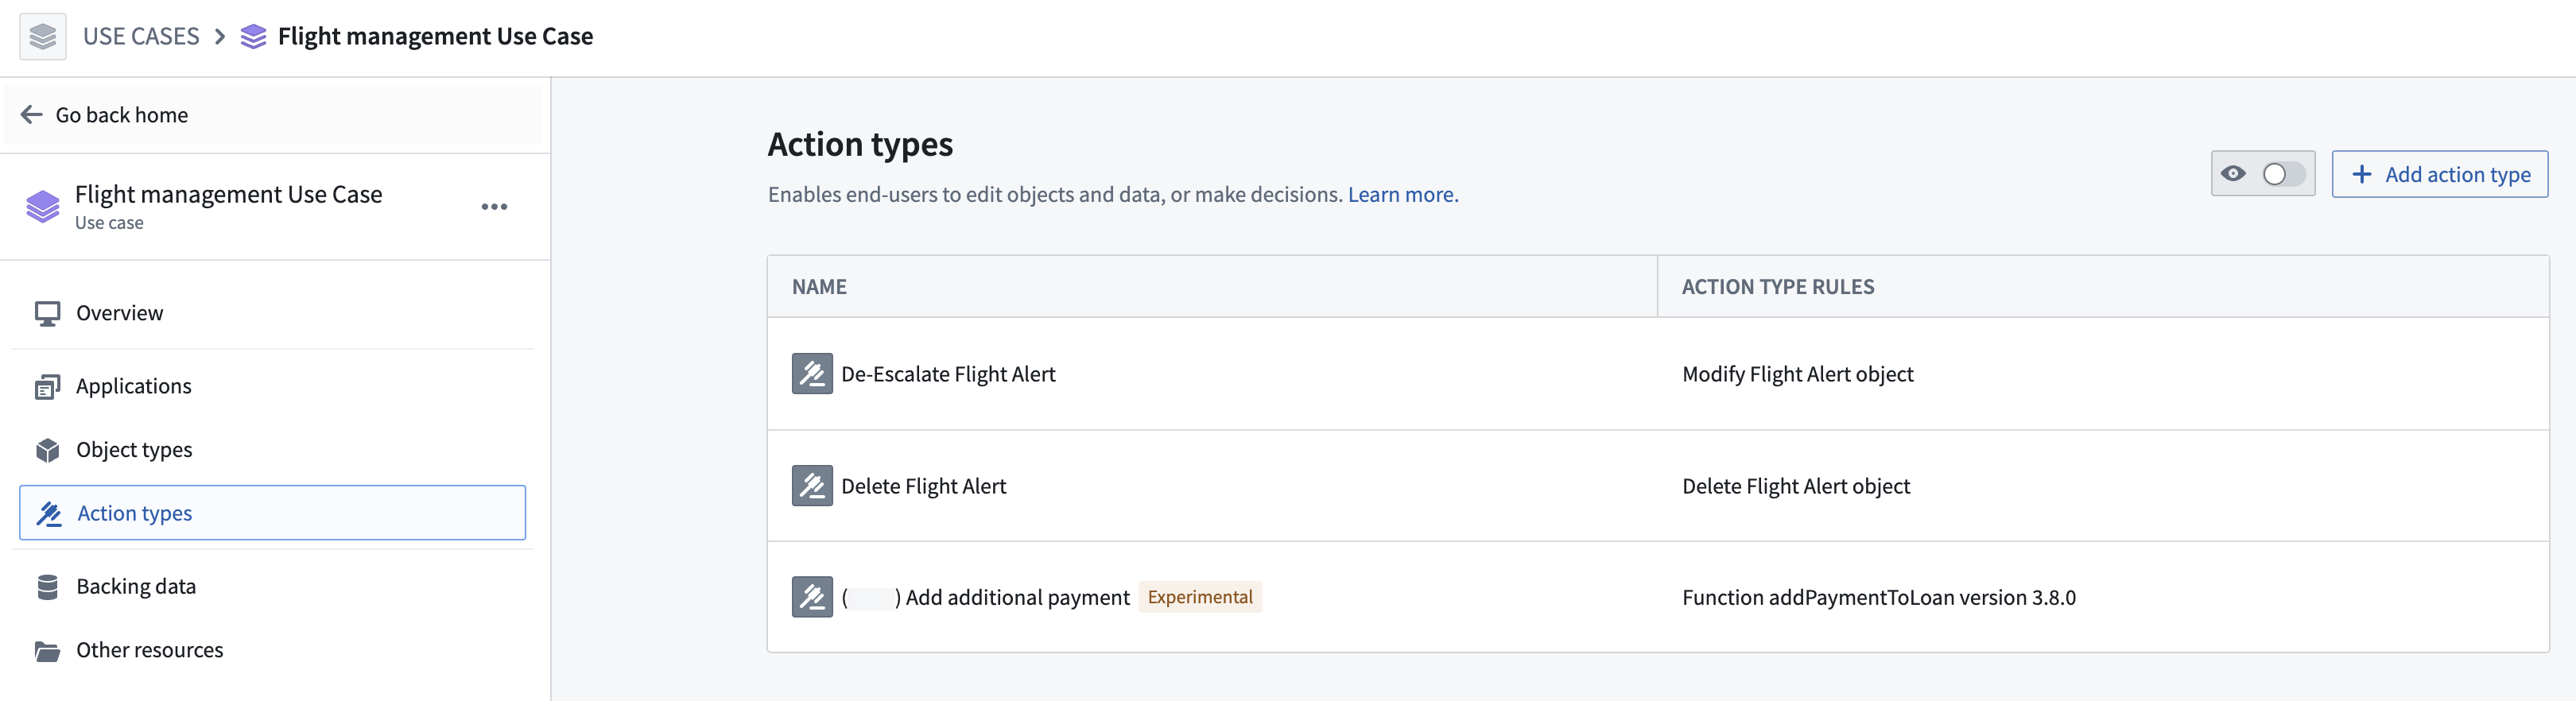Click the Add action type button
Image resolution: width=2576 pixels, height=701 pixels.
pos(2439,174)
